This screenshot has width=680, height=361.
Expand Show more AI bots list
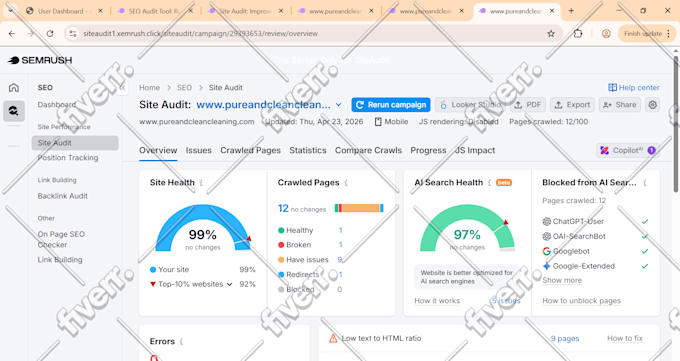[x=562, y=280]
